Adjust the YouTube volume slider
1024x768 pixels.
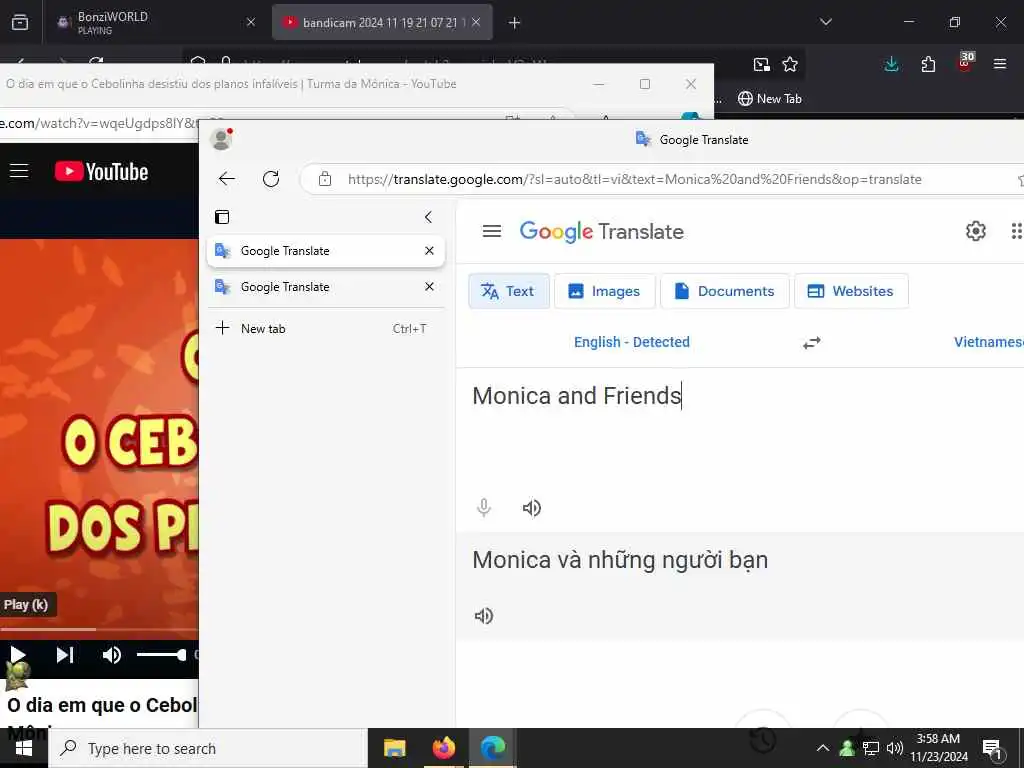point(161,654)
